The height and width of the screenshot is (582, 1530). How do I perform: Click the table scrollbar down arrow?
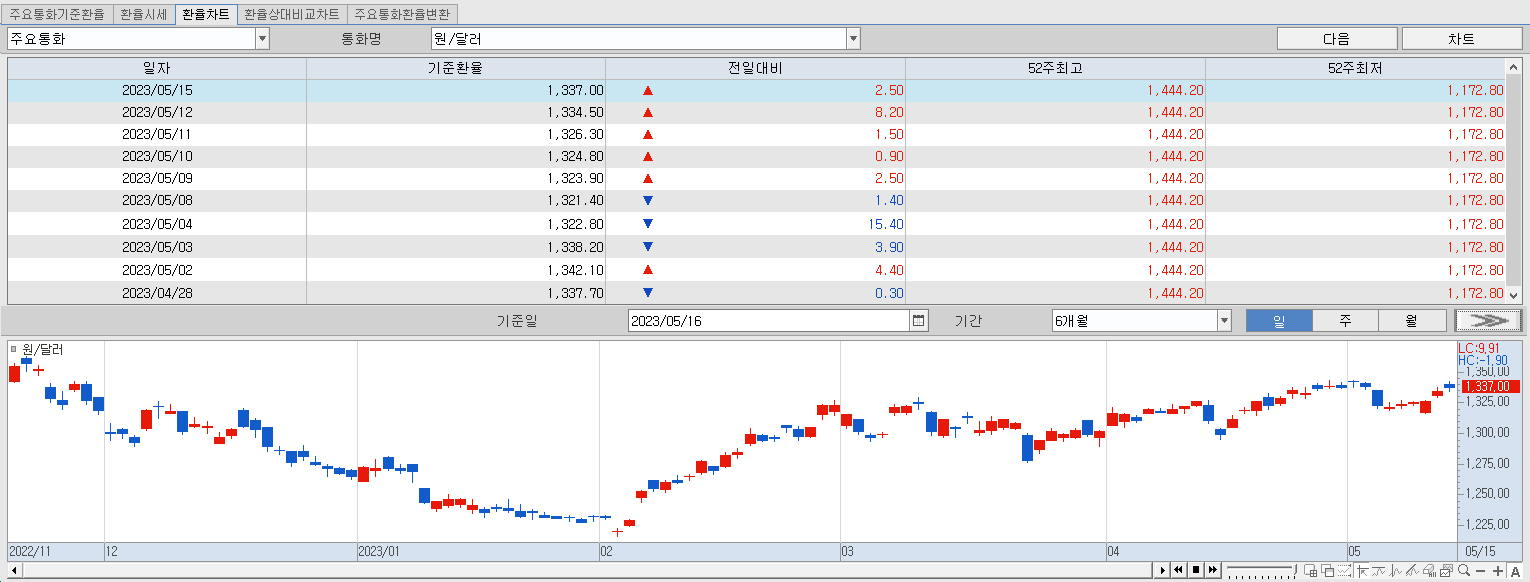tap(1513, 295)
